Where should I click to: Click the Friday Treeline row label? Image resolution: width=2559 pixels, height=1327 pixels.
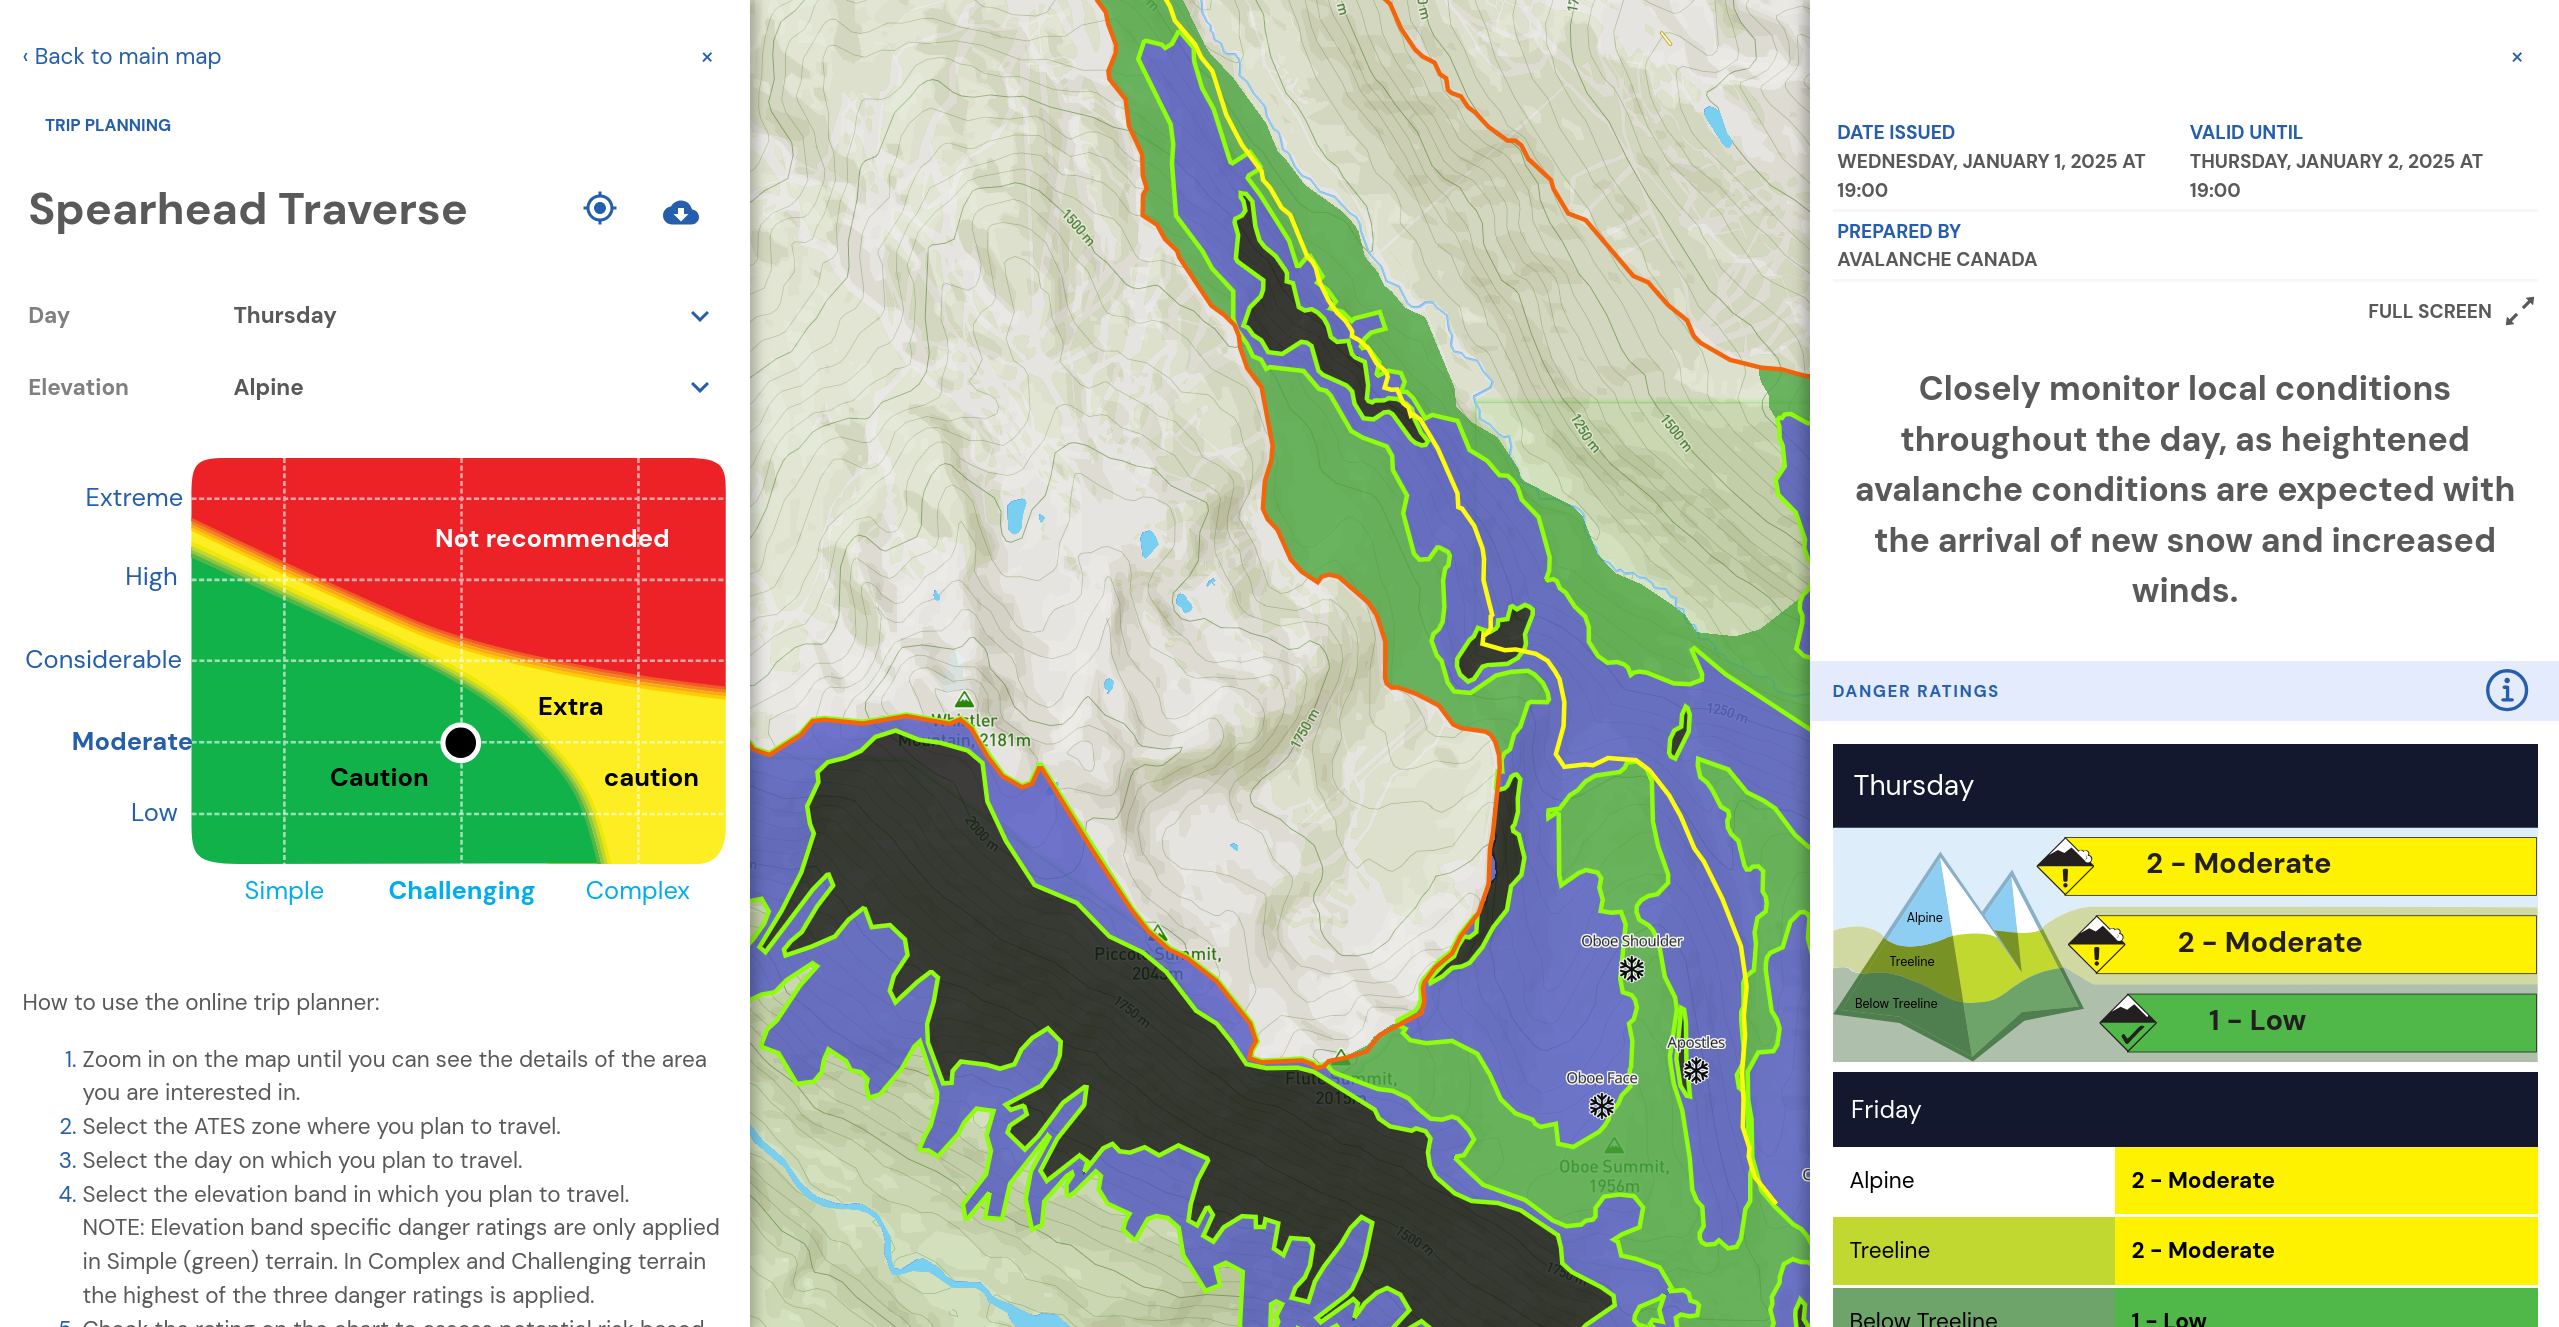click(x=1973, y=1251)
